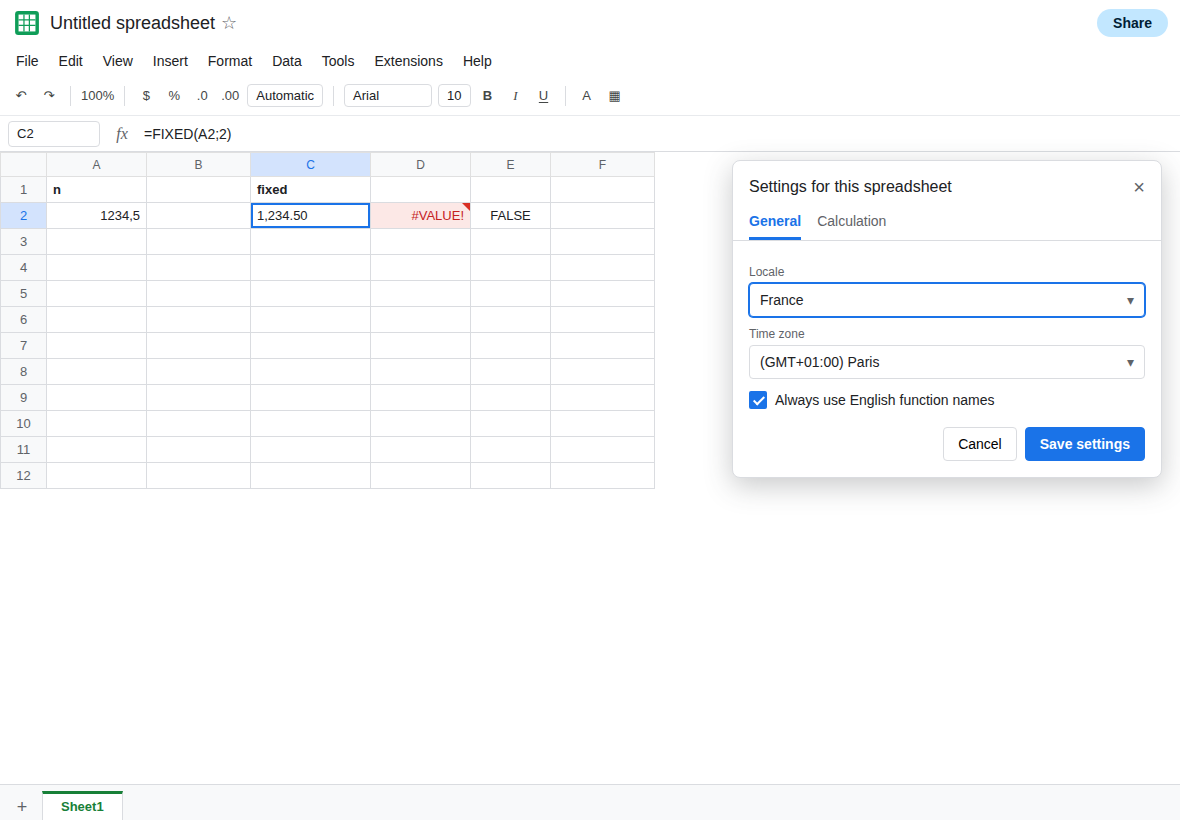Click the Share button
The width and height of the screenshot is (1180, 820).
(1132, 23)
